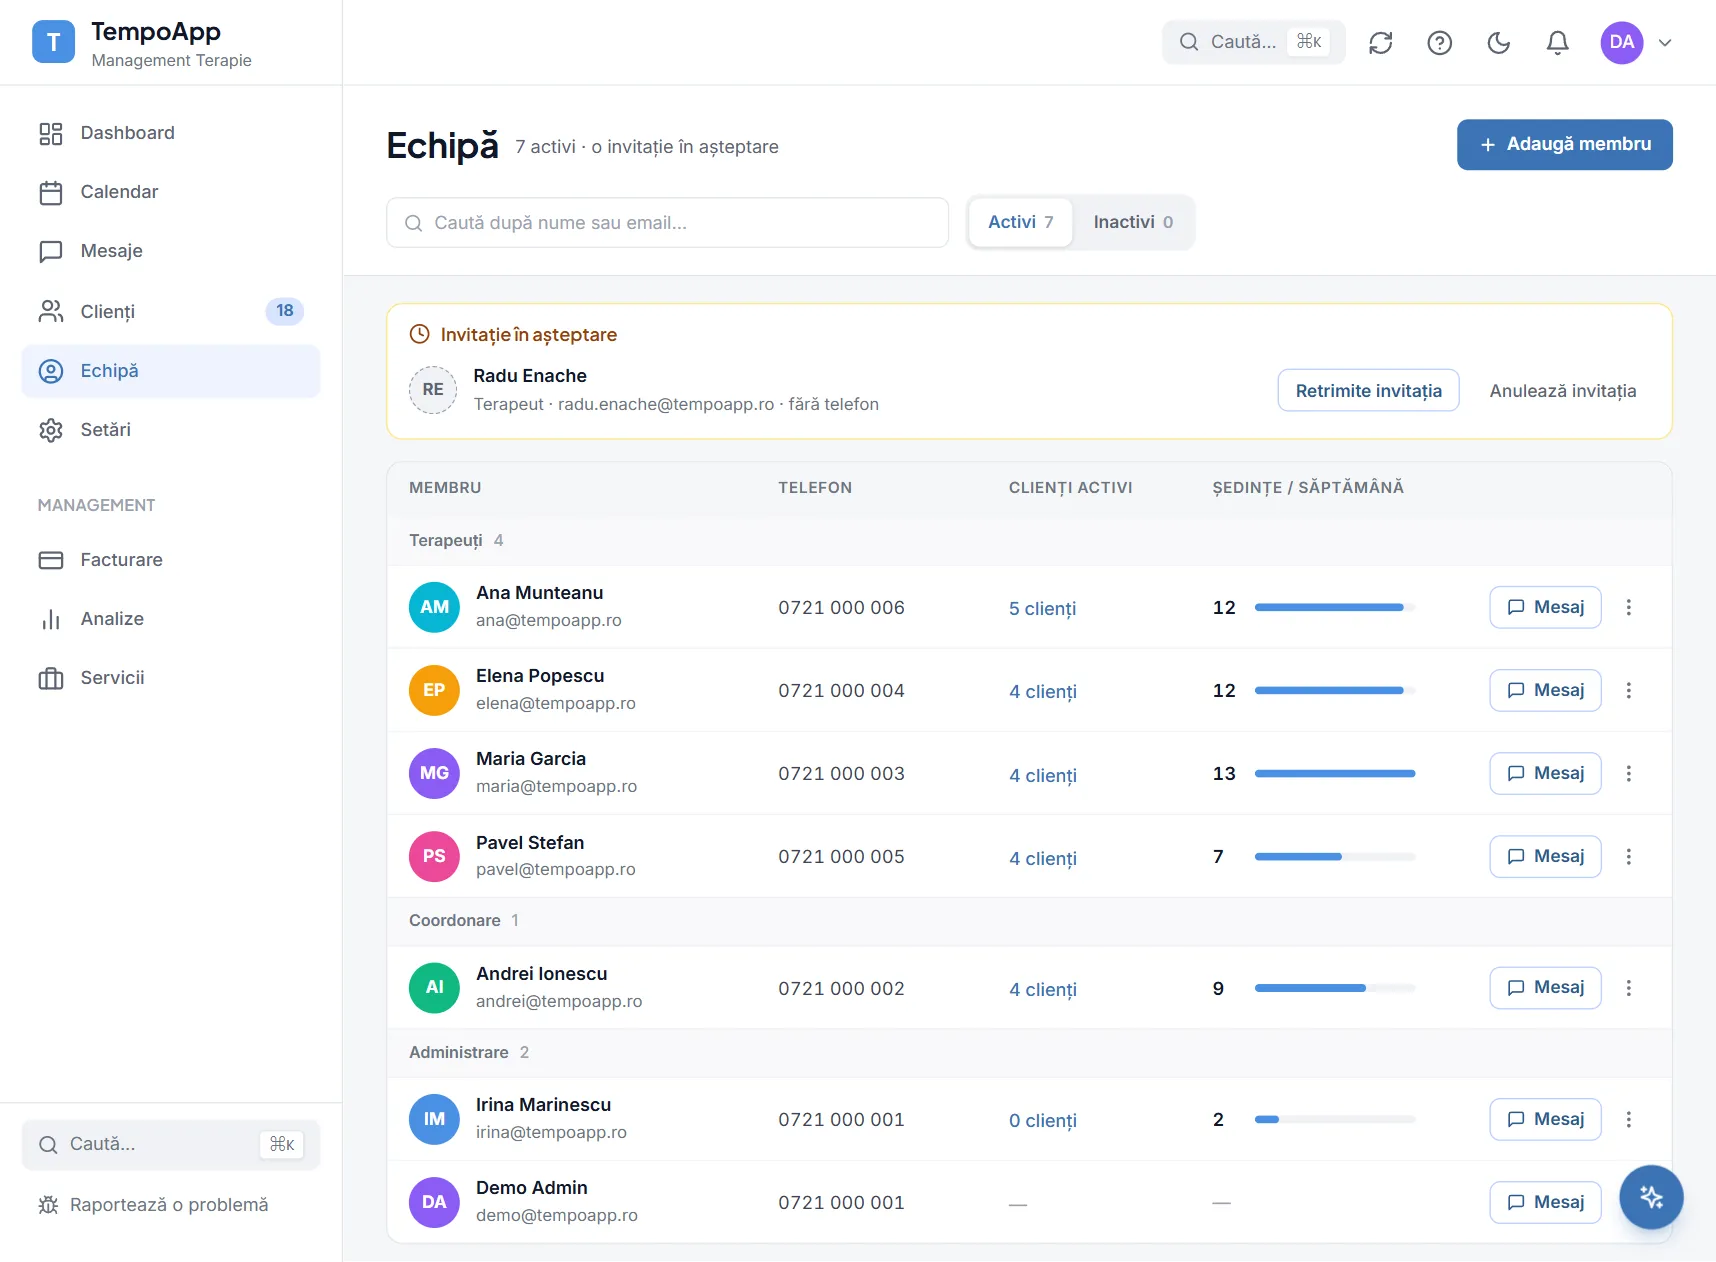Click the TempoApp logo icon
This screenshot has height=1262, width=1716.
point(53,42)
